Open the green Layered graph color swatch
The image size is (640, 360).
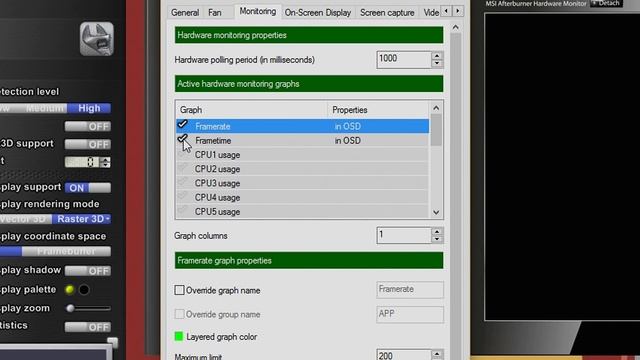click(x=179, y=336)
